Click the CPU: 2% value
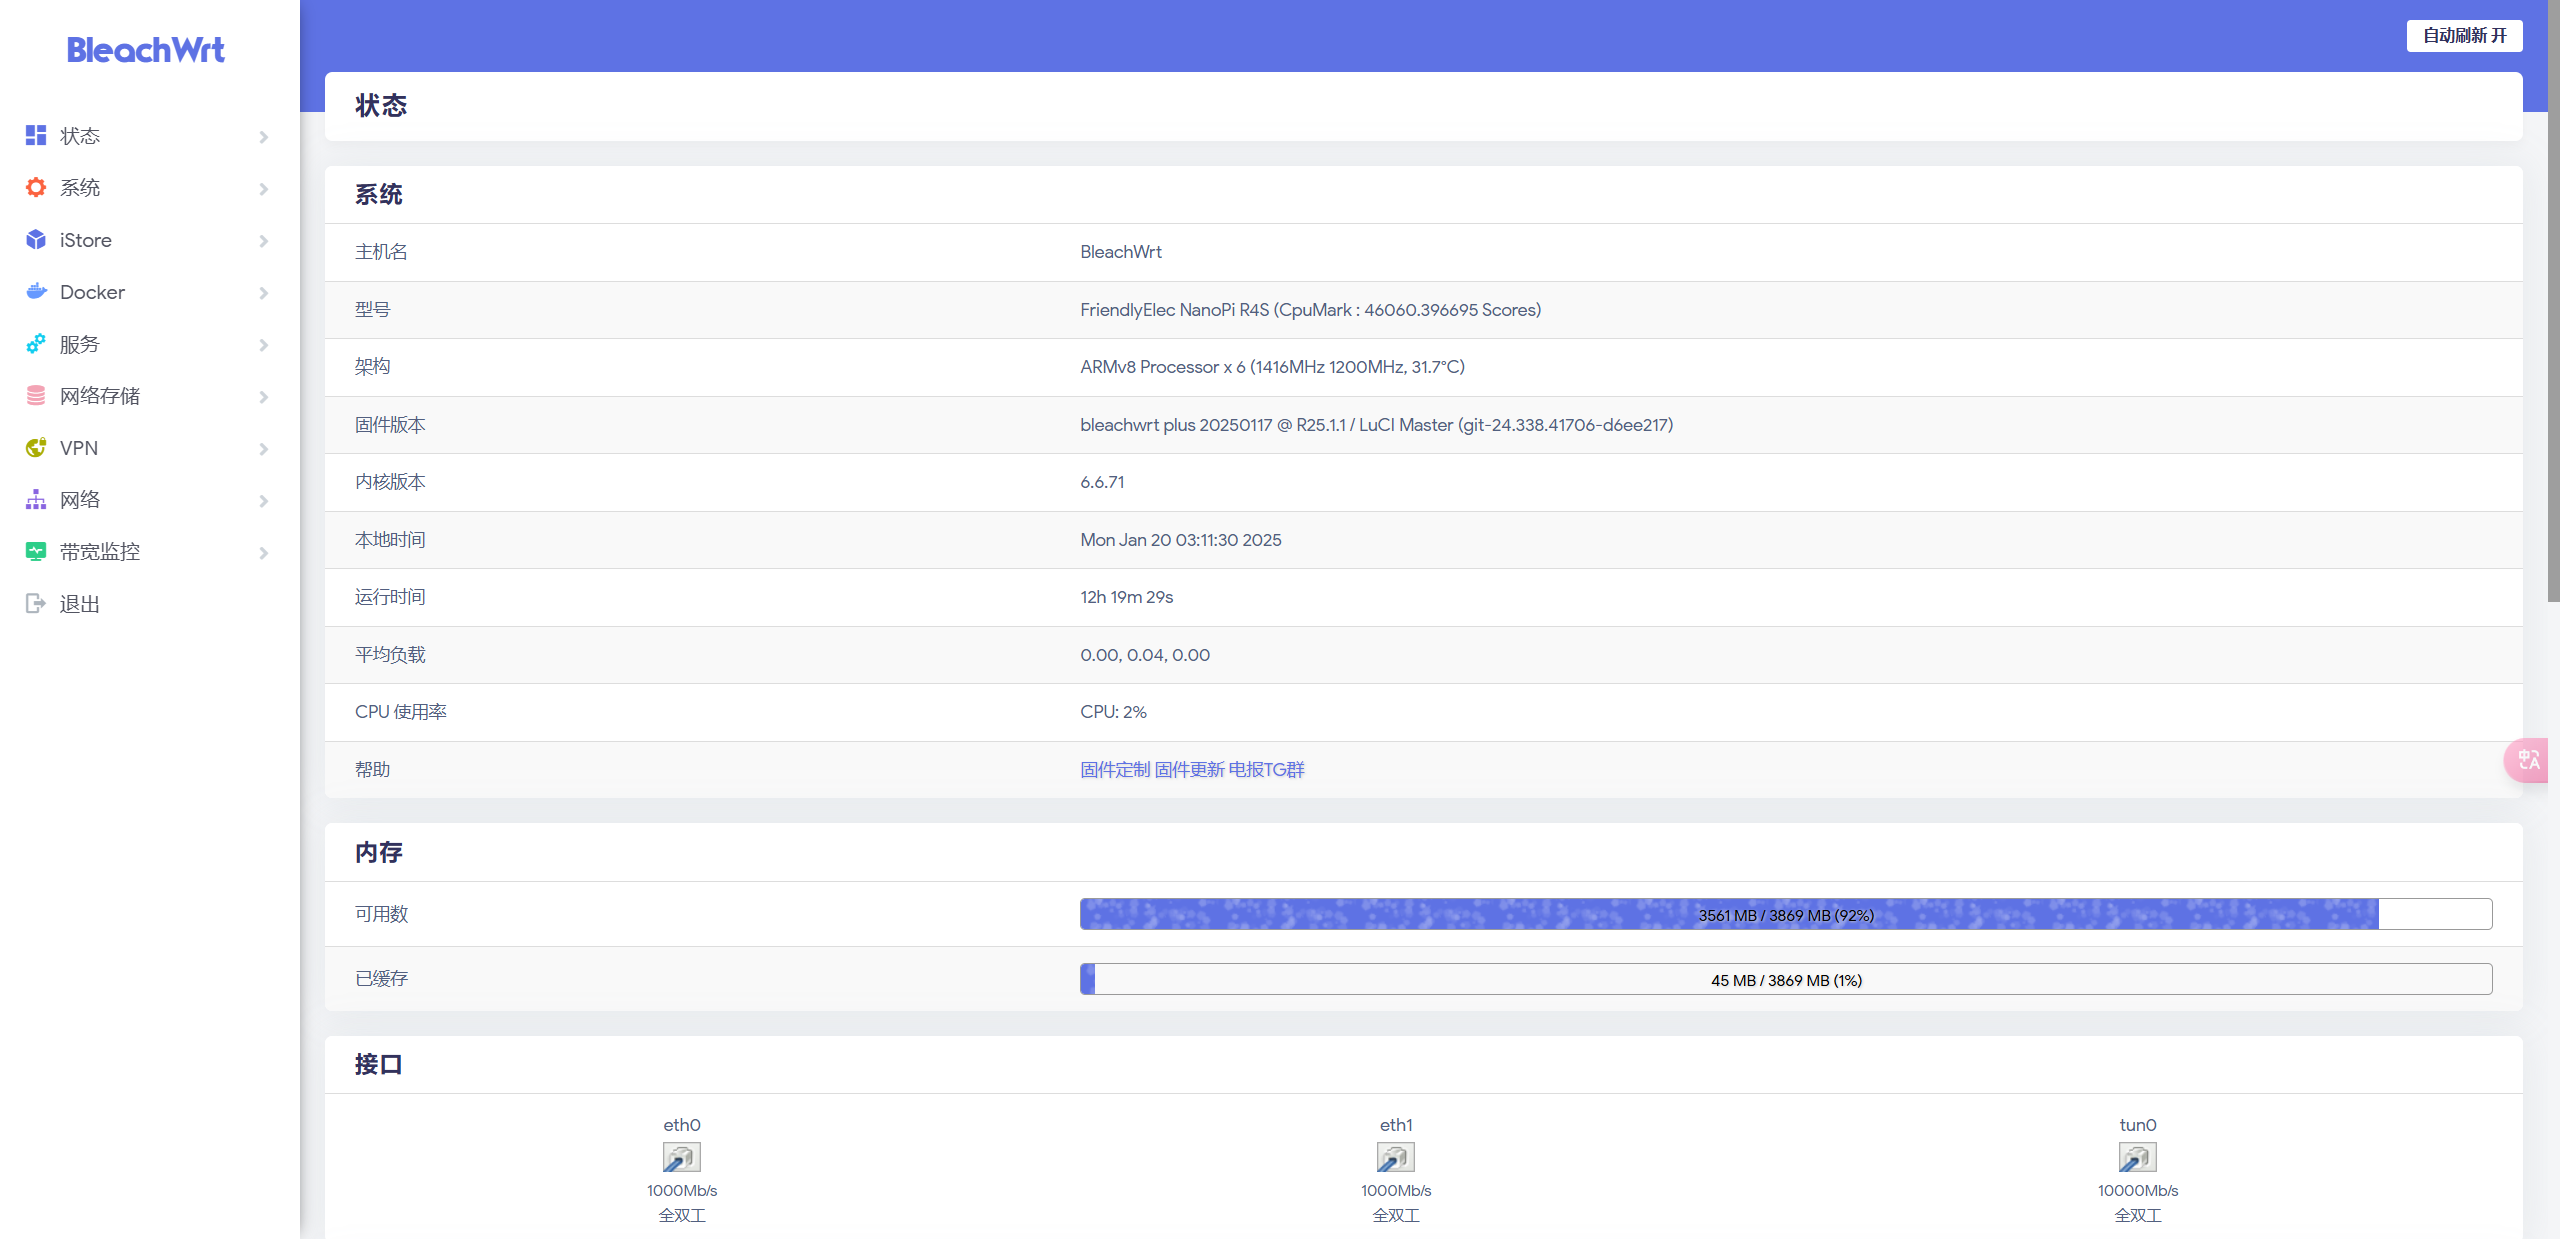Image resolution: width=2560 pixels, height=1239 pixels. point(1113,712)
